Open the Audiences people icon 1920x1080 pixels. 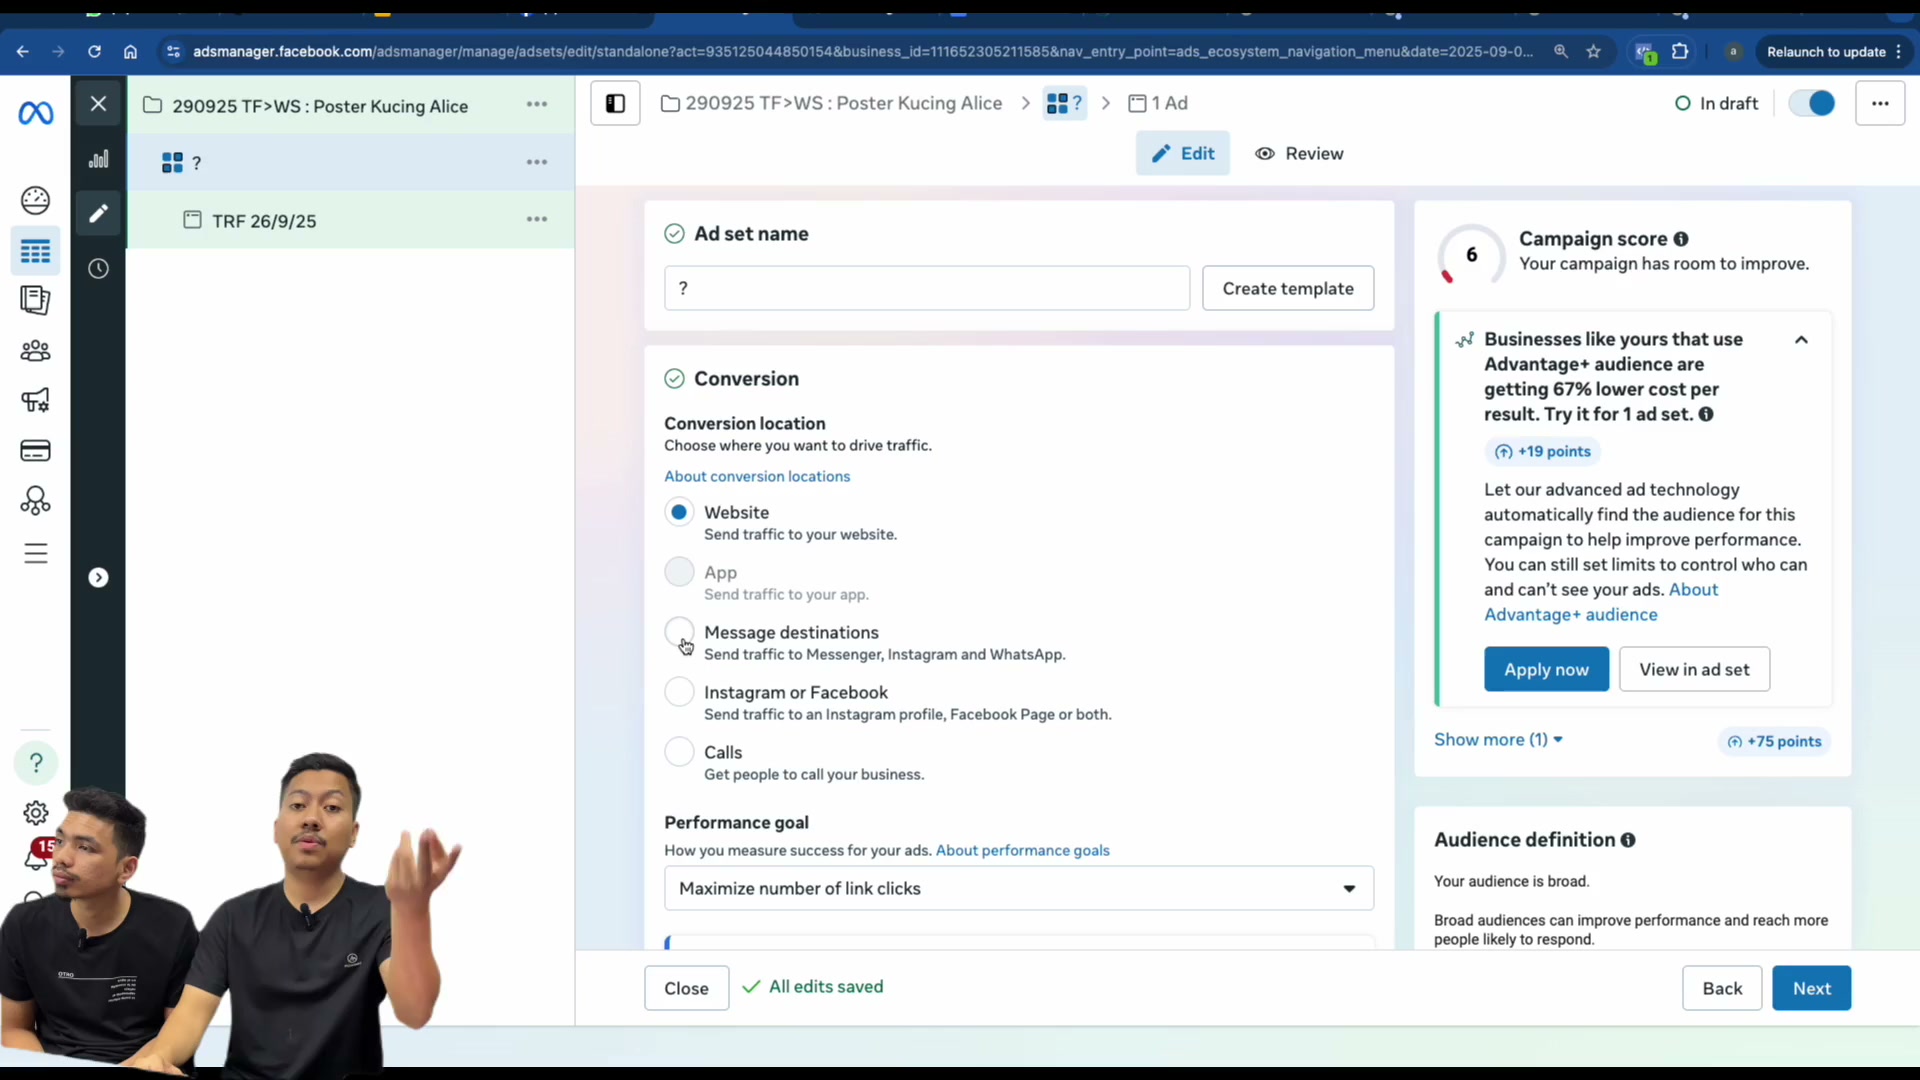tap(35, 351)
